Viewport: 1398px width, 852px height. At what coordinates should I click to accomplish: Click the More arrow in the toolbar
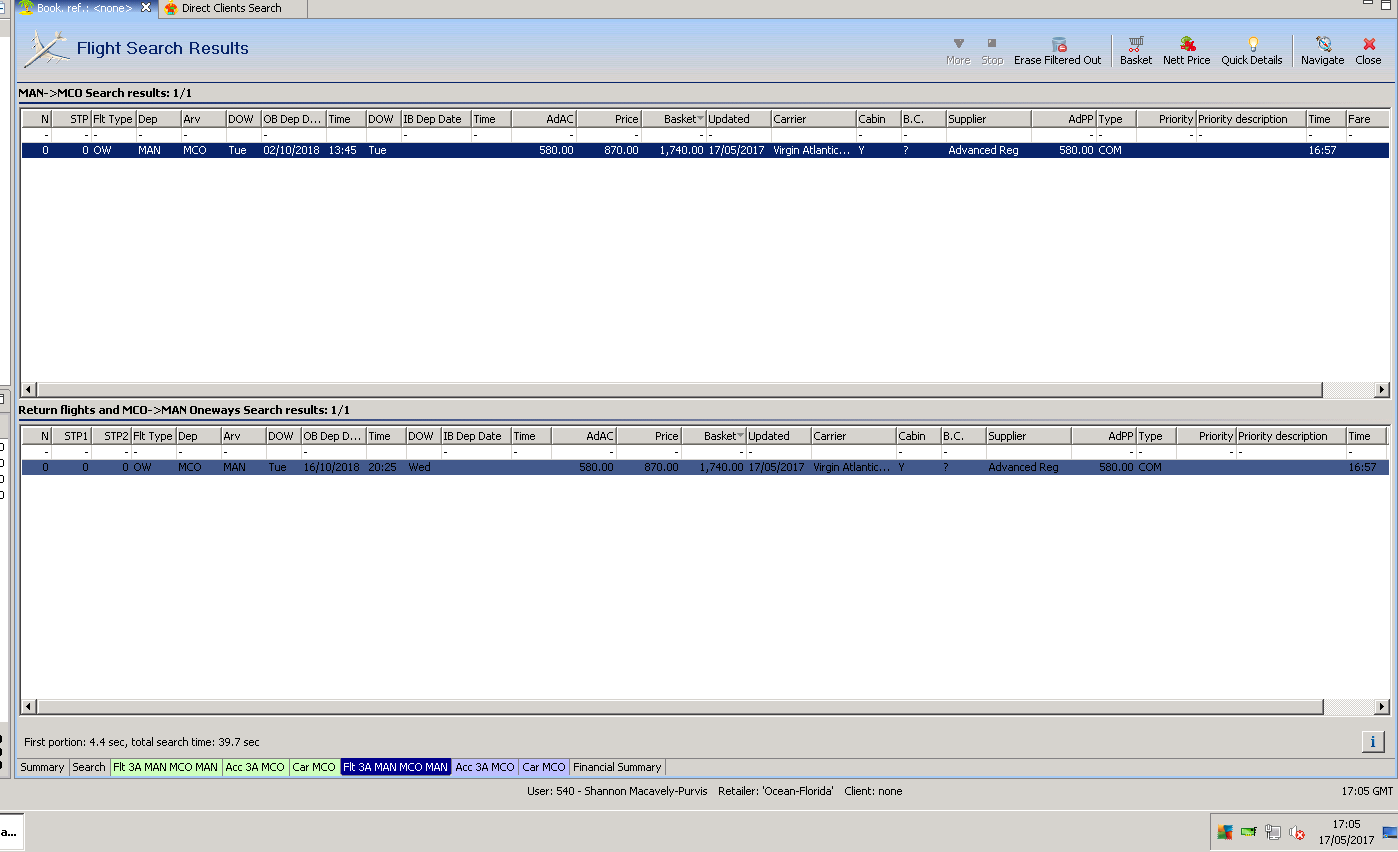pos(958,45)
